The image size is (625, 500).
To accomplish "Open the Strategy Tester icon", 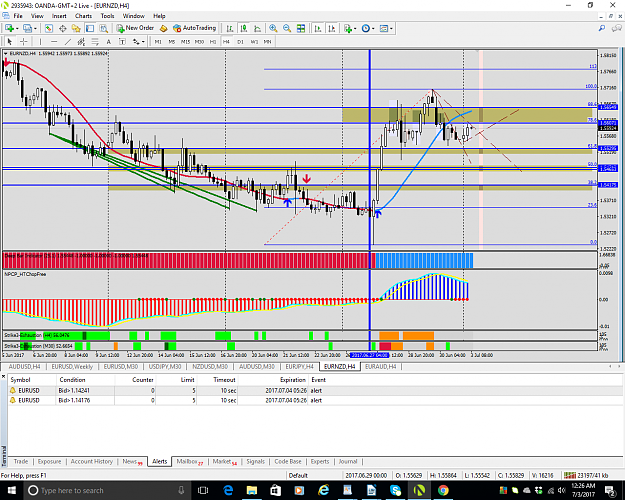I will pos(104,28).
